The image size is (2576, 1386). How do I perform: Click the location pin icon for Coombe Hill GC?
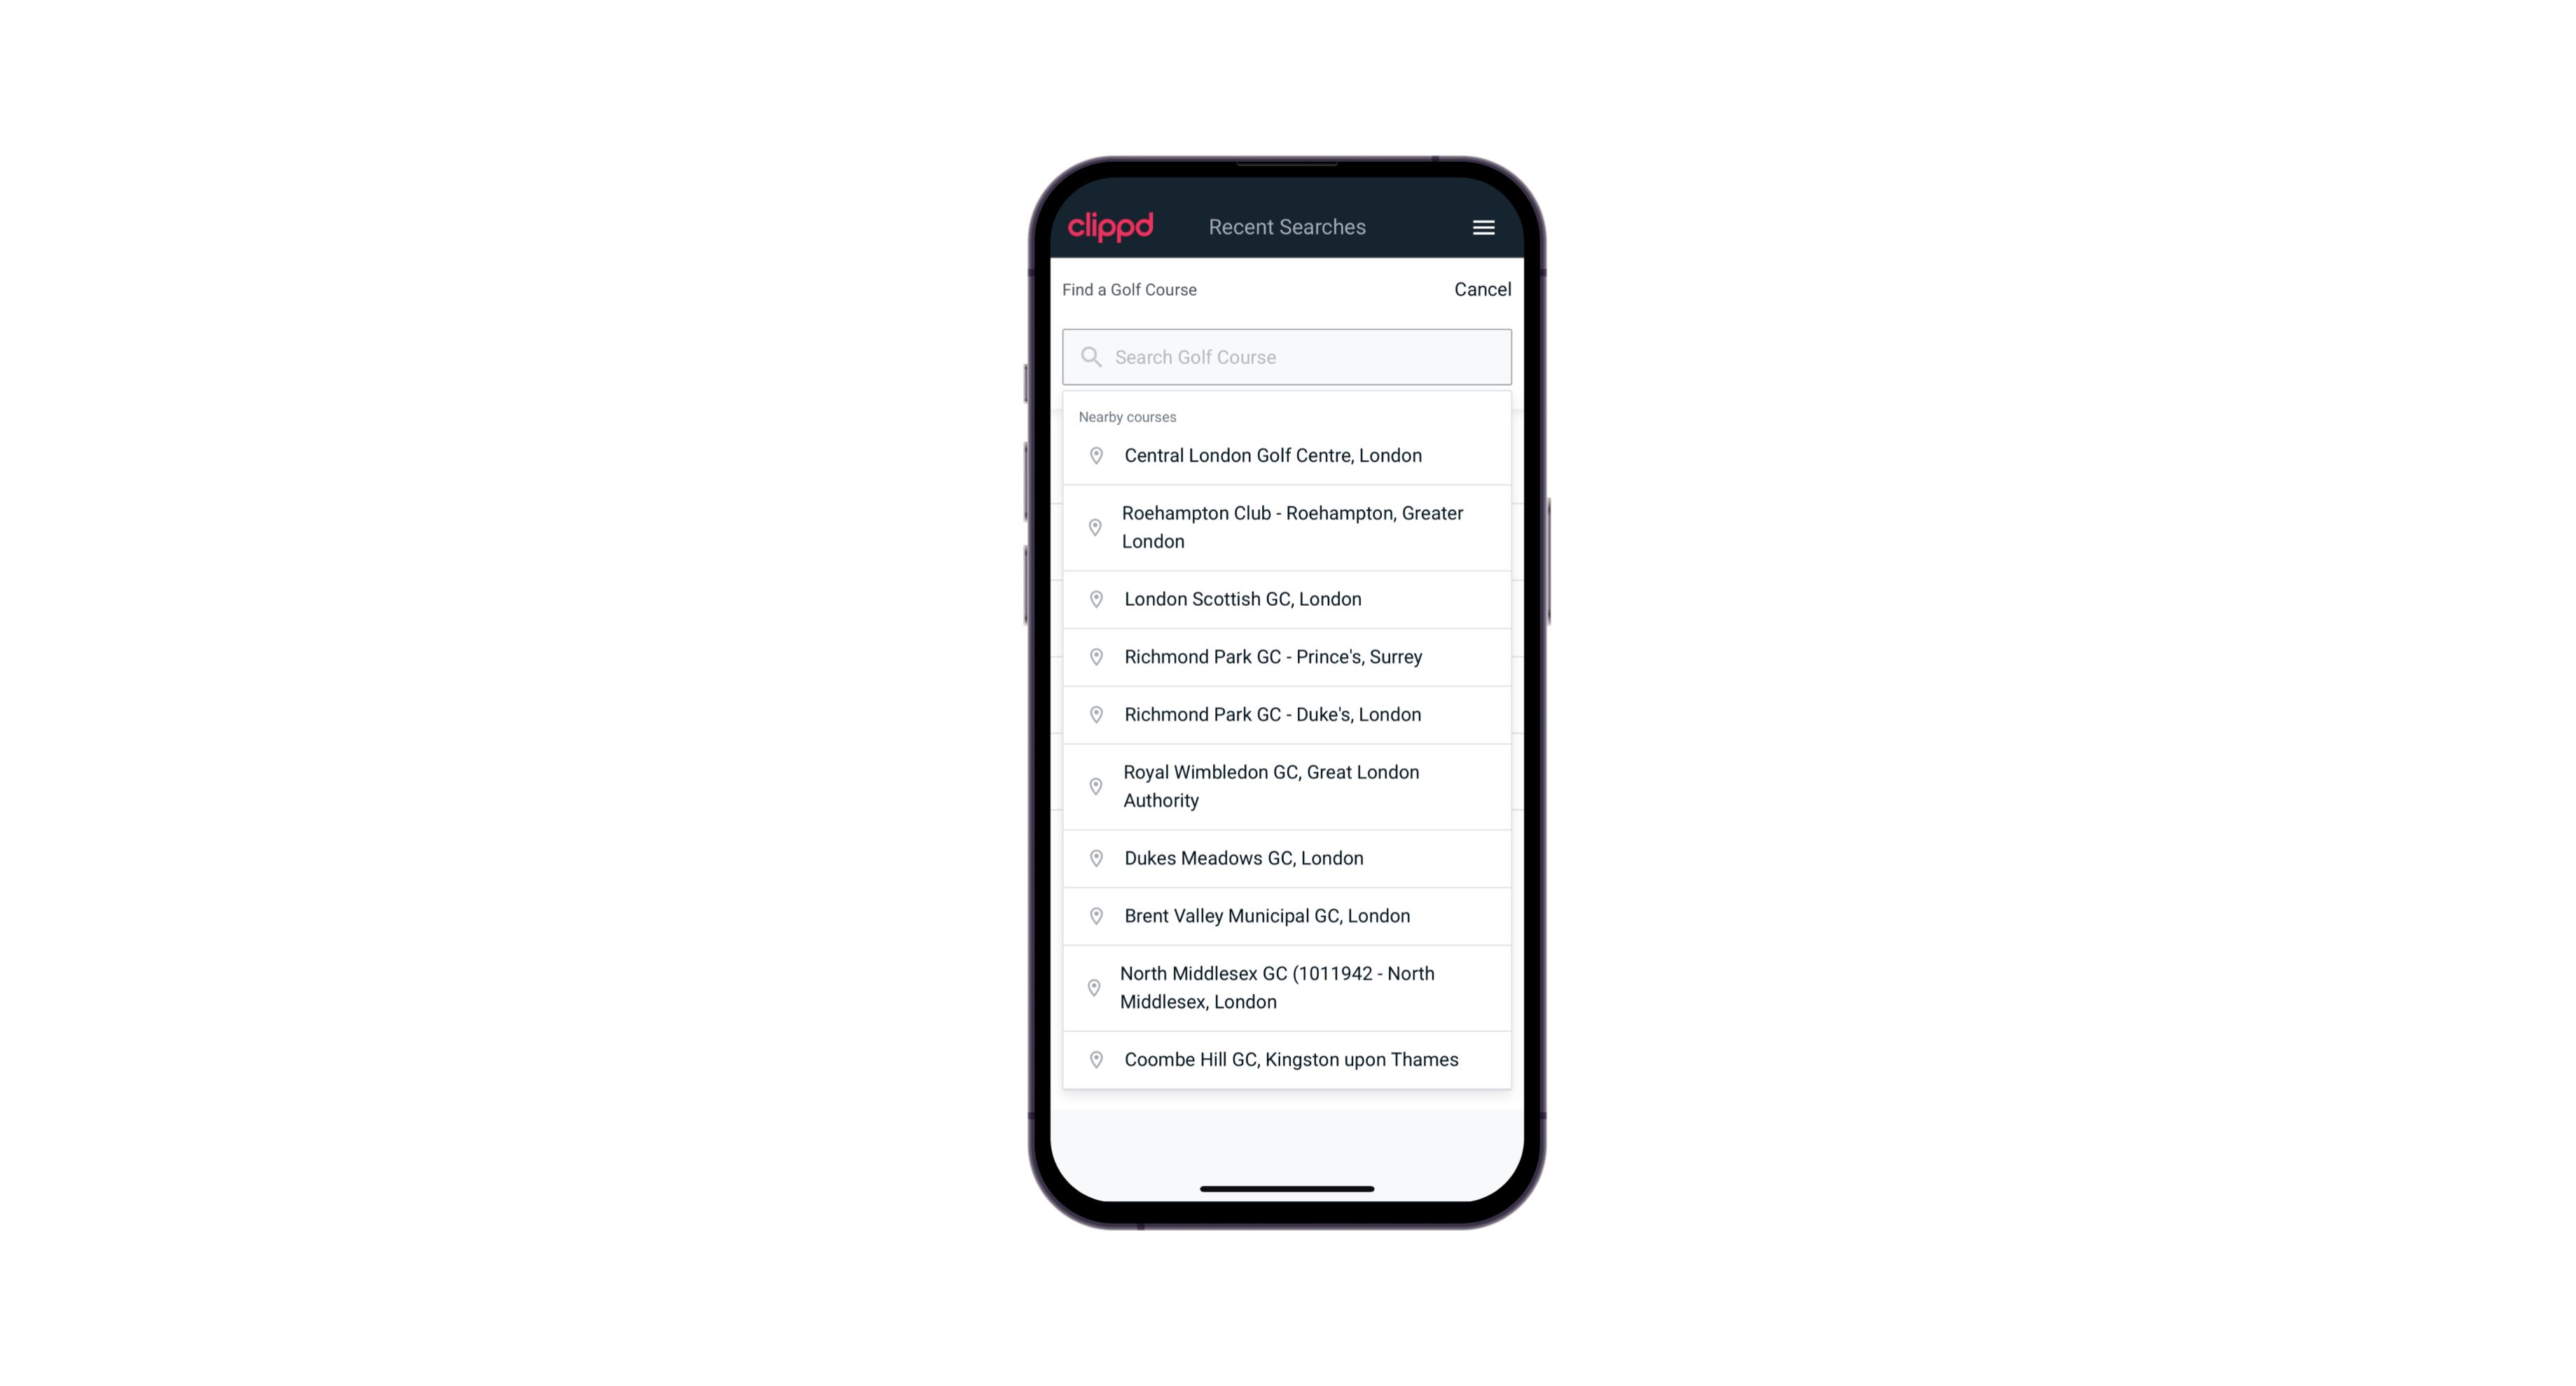click(1093, 1058)
